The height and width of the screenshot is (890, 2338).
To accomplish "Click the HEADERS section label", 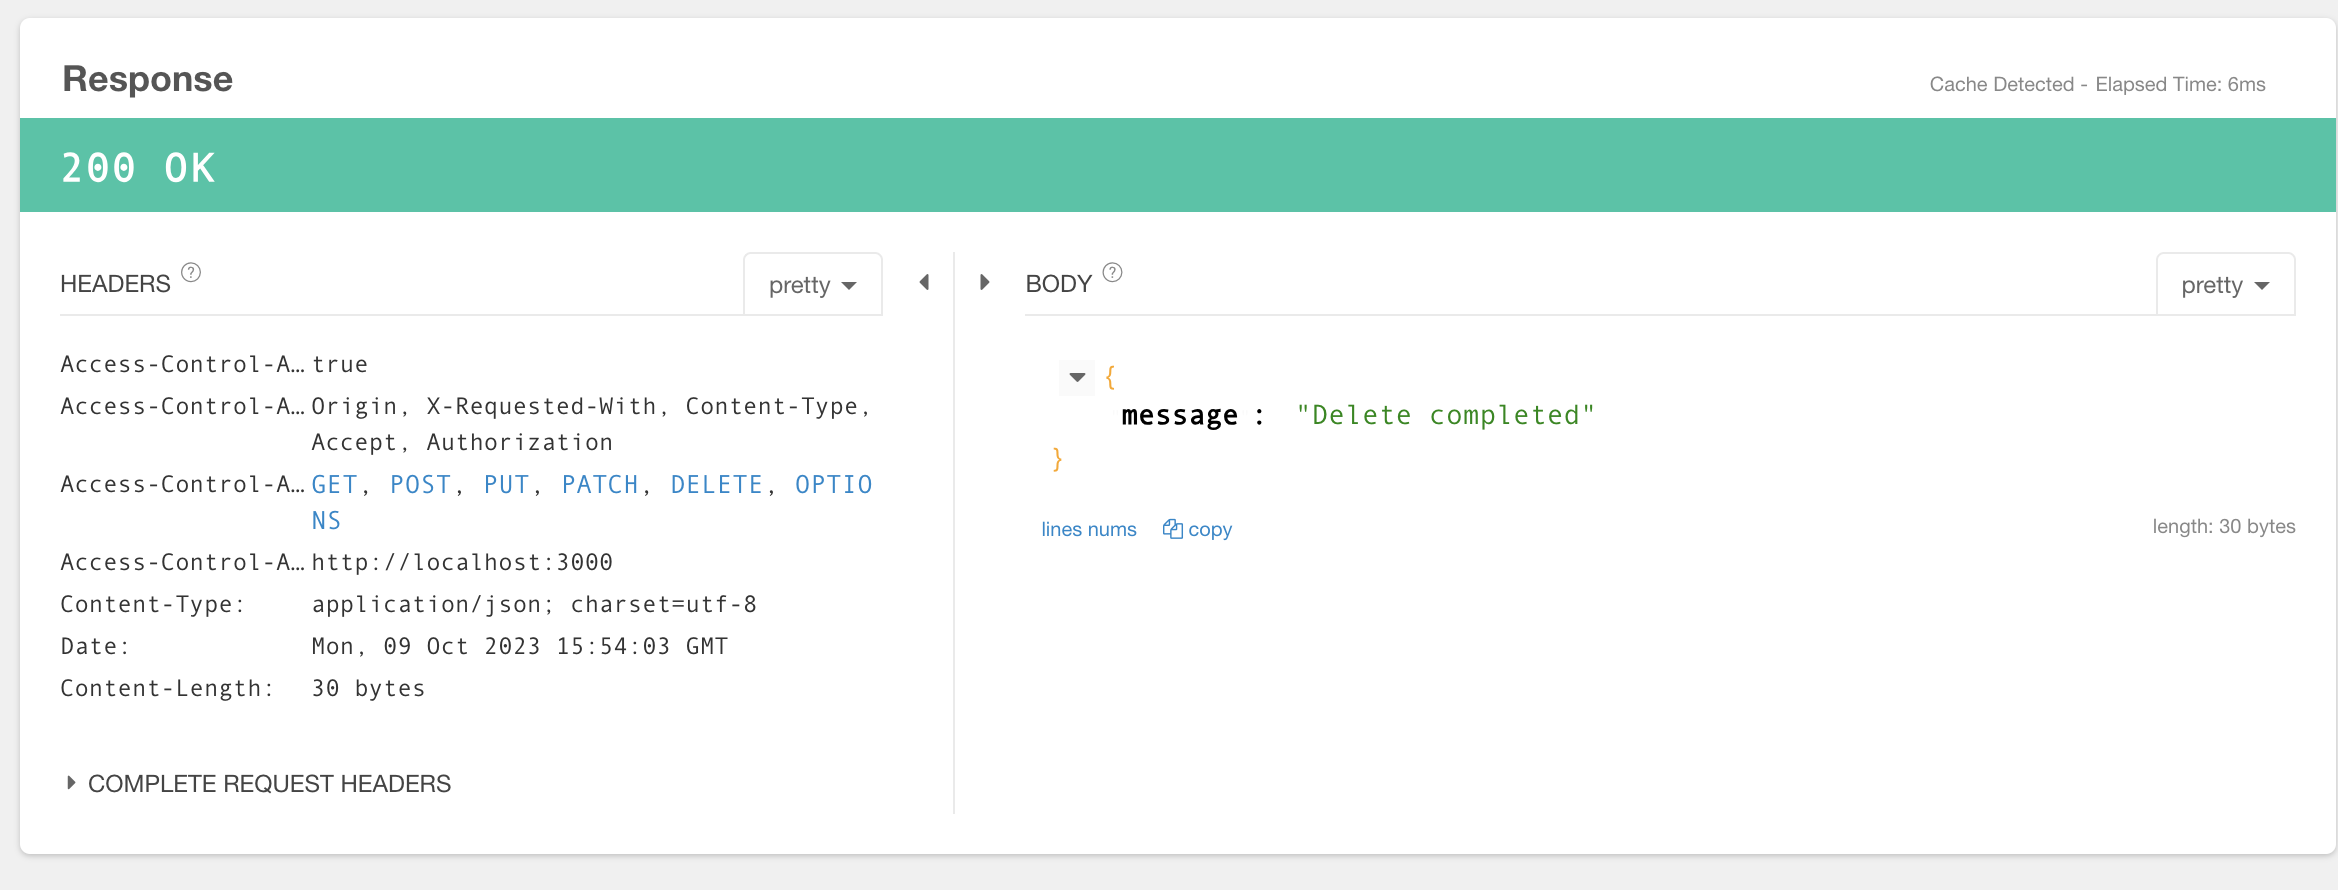I will pyautogui.click(x=116, y=284).
